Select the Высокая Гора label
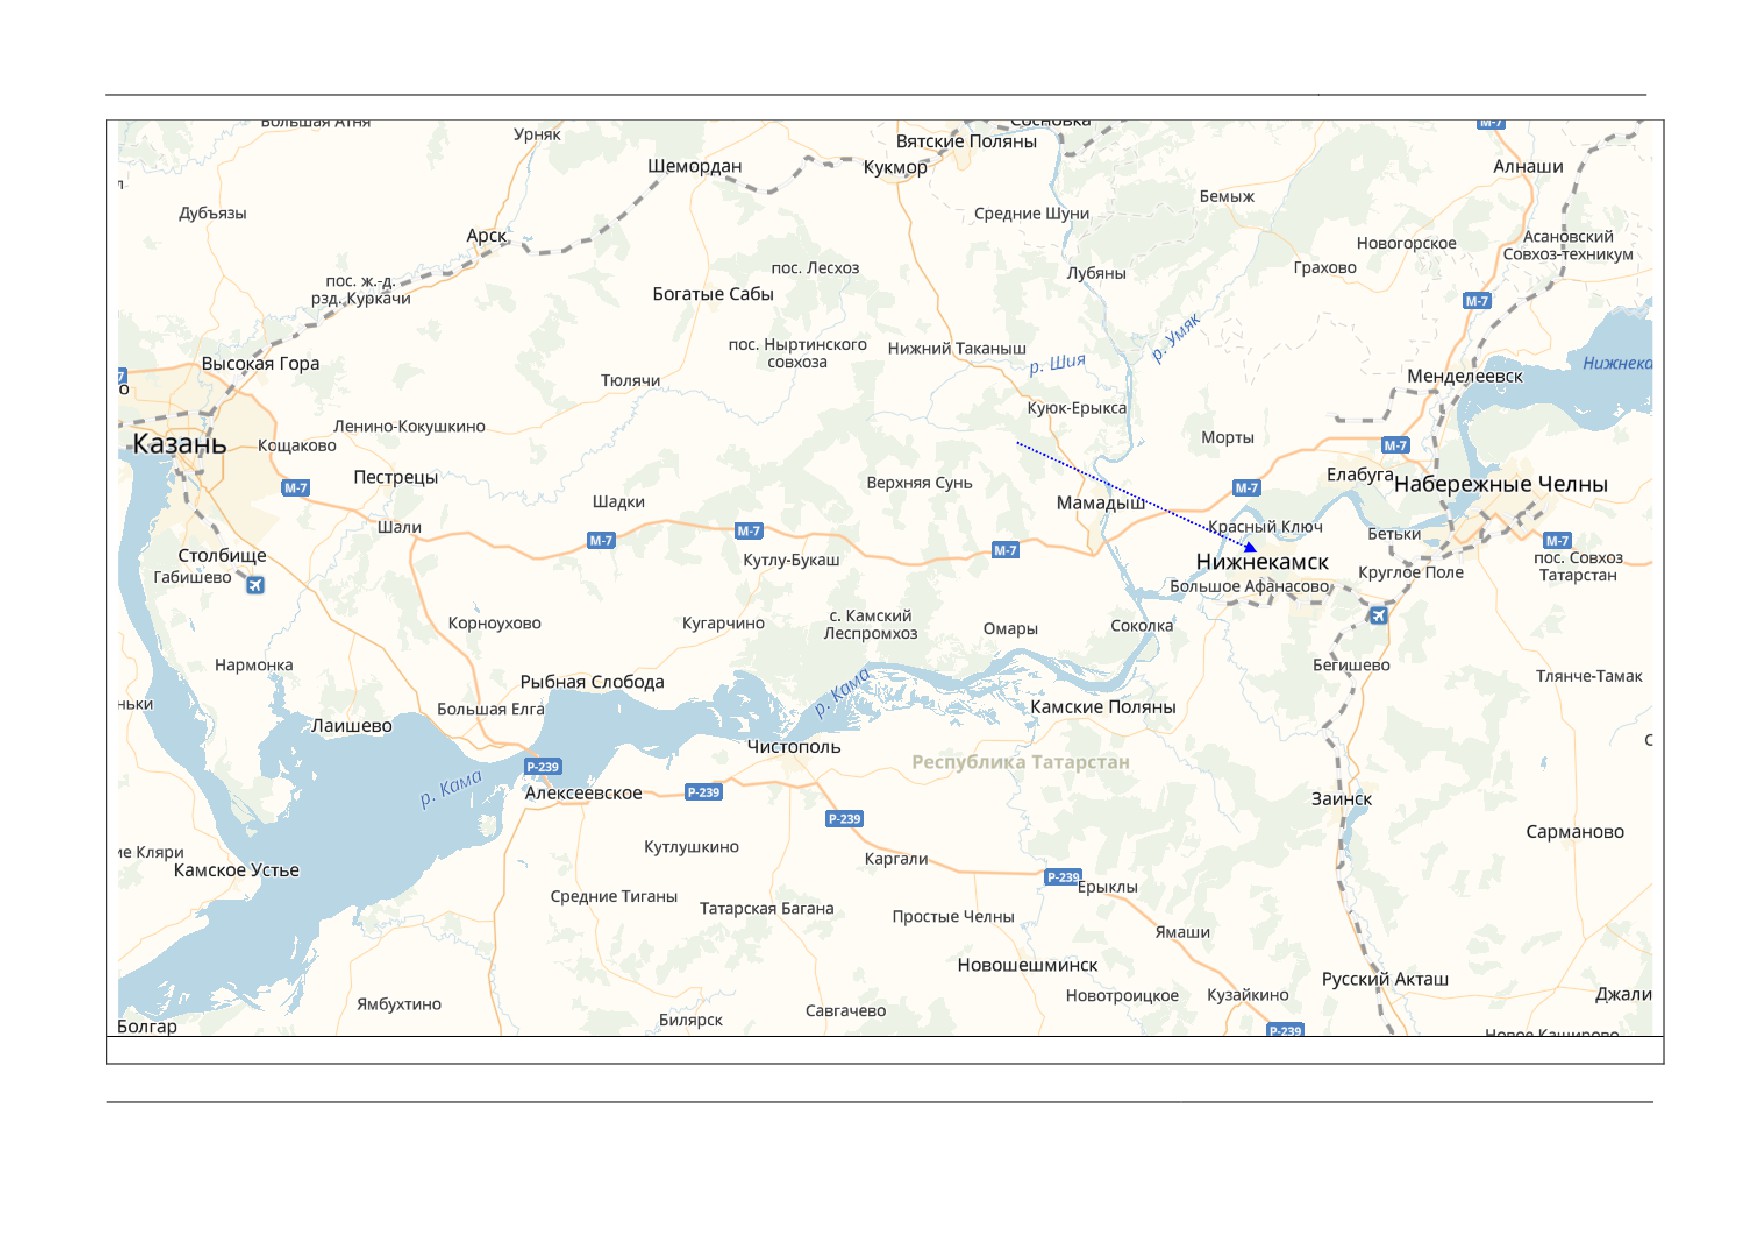 (x=261, y=364)
